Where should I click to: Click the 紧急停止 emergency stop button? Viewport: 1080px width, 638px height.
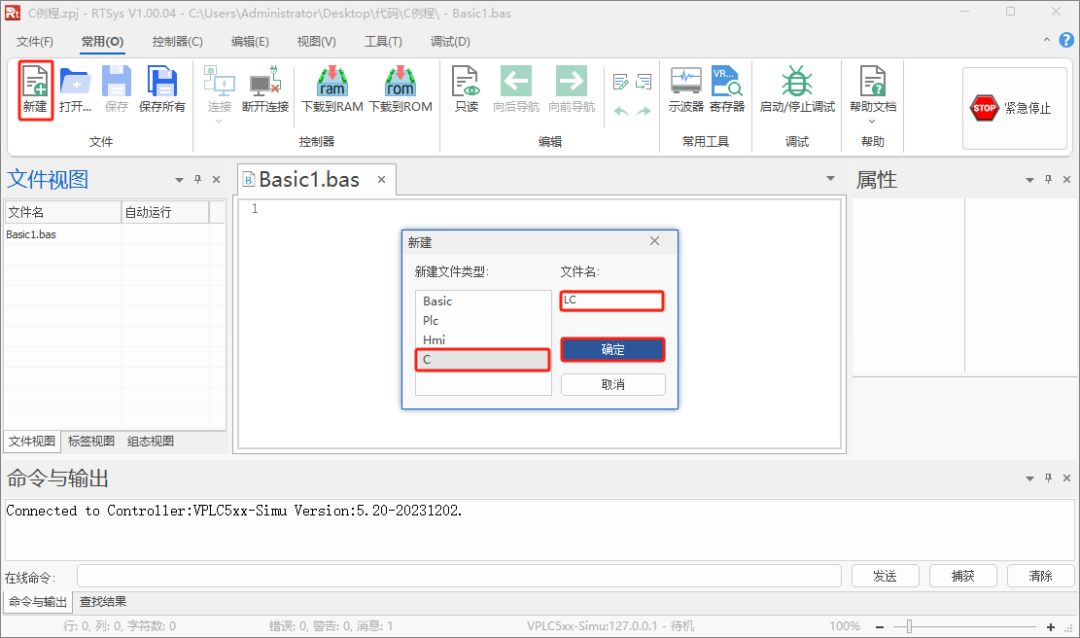point(1014,108)
